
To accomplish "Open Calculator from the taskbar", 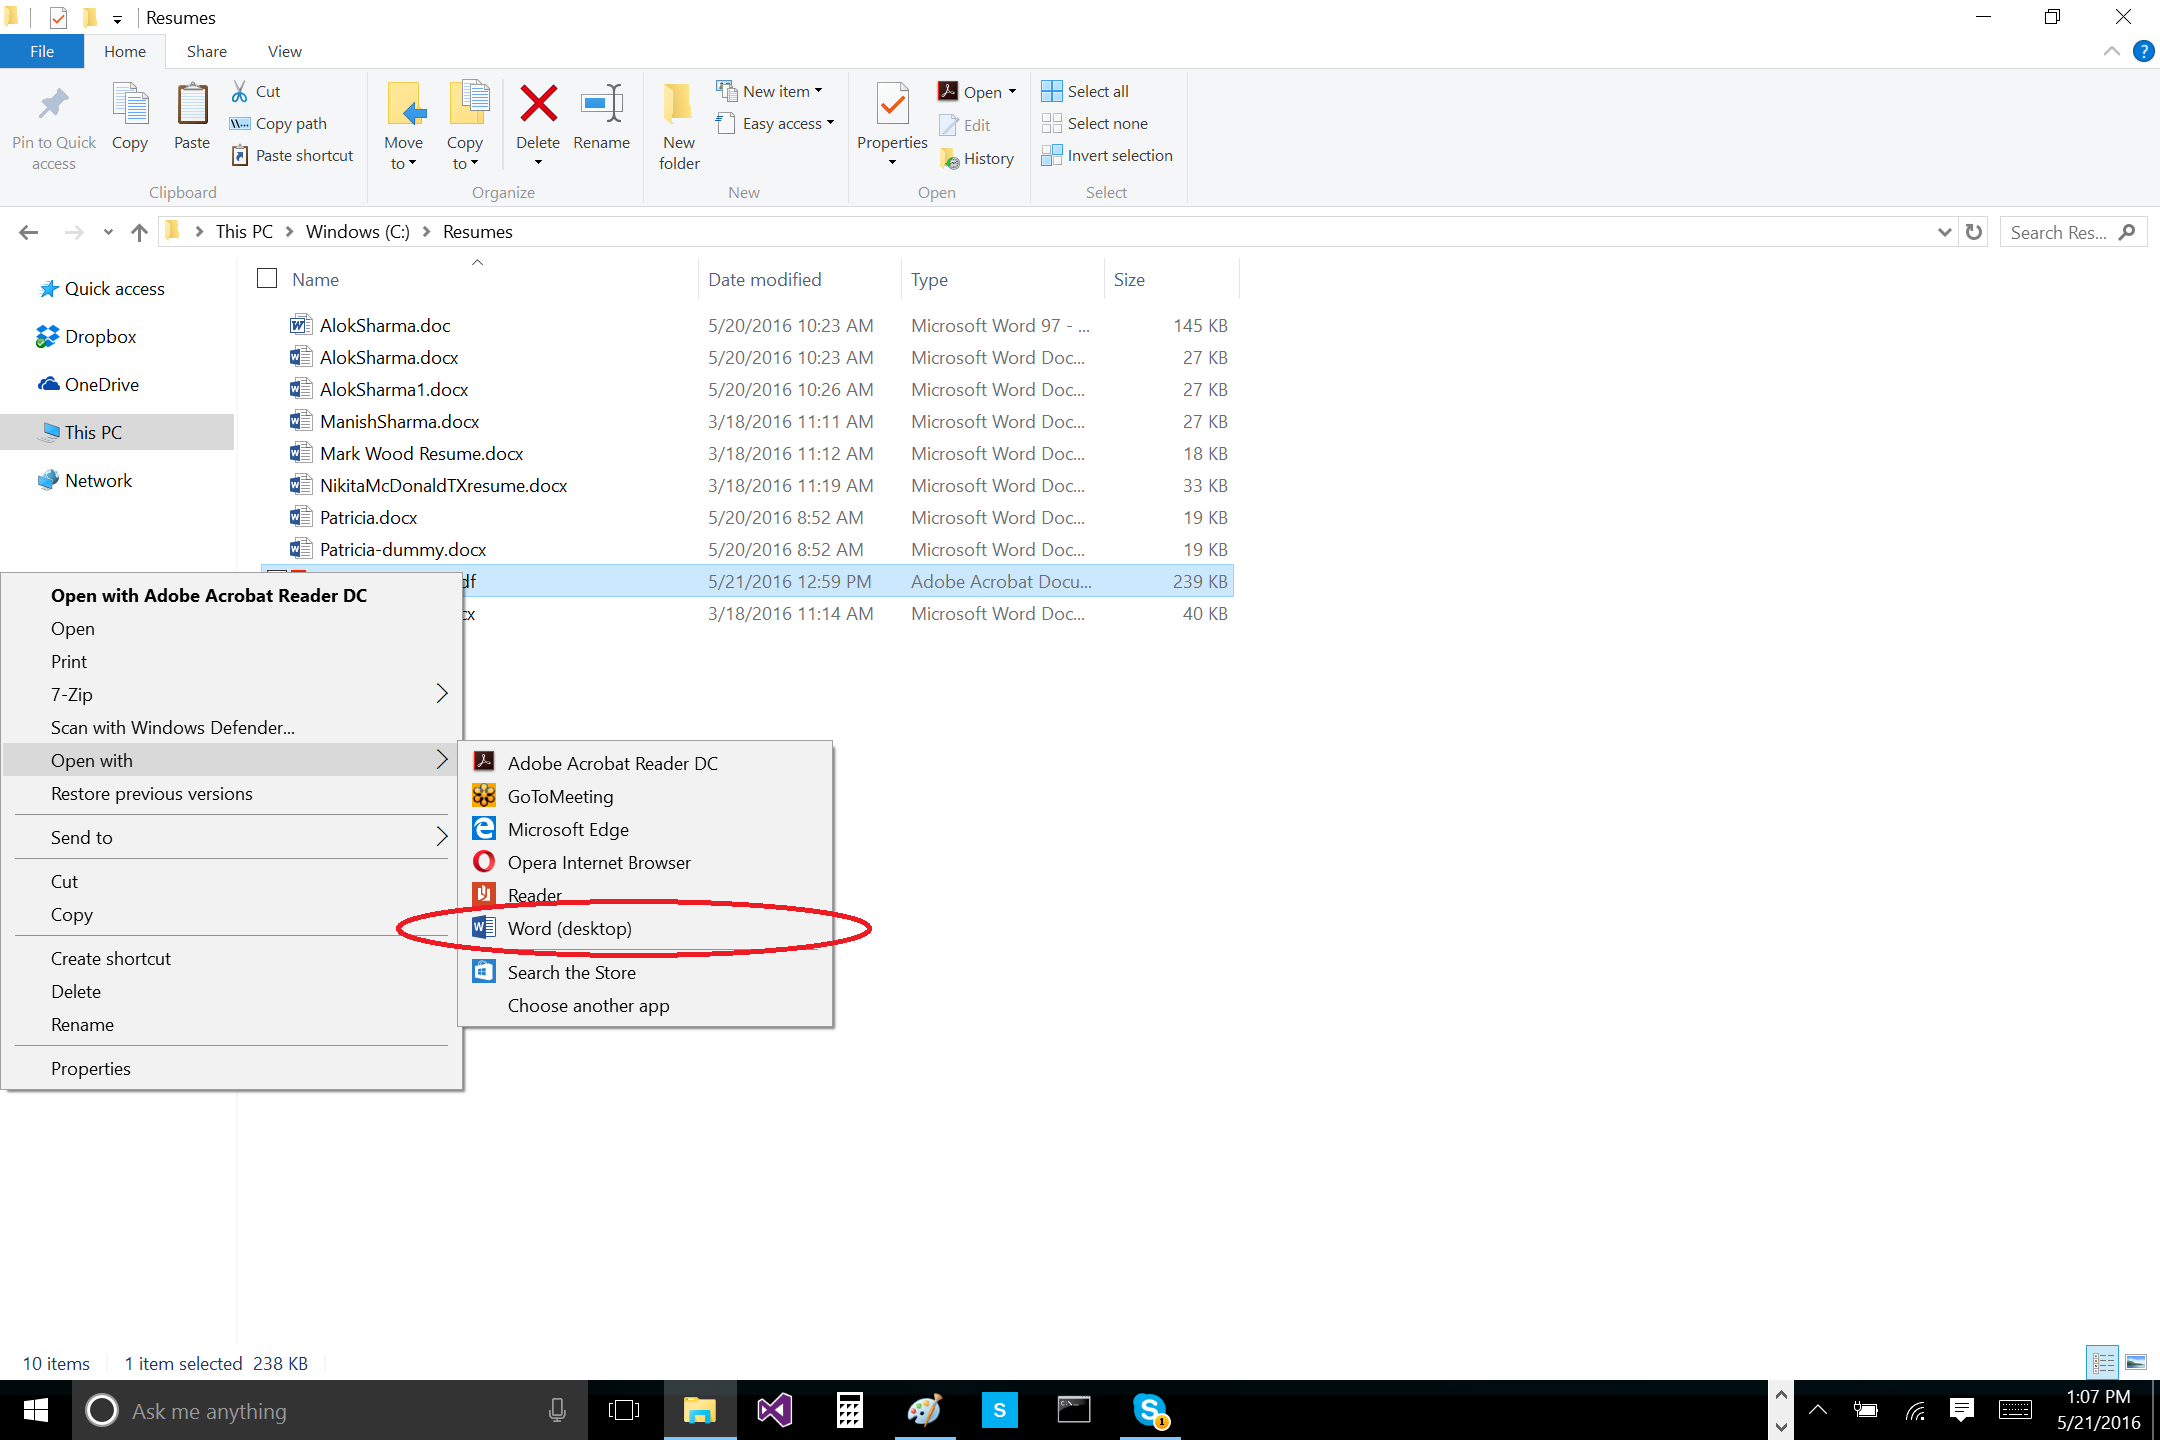I will coord(849,1410).
